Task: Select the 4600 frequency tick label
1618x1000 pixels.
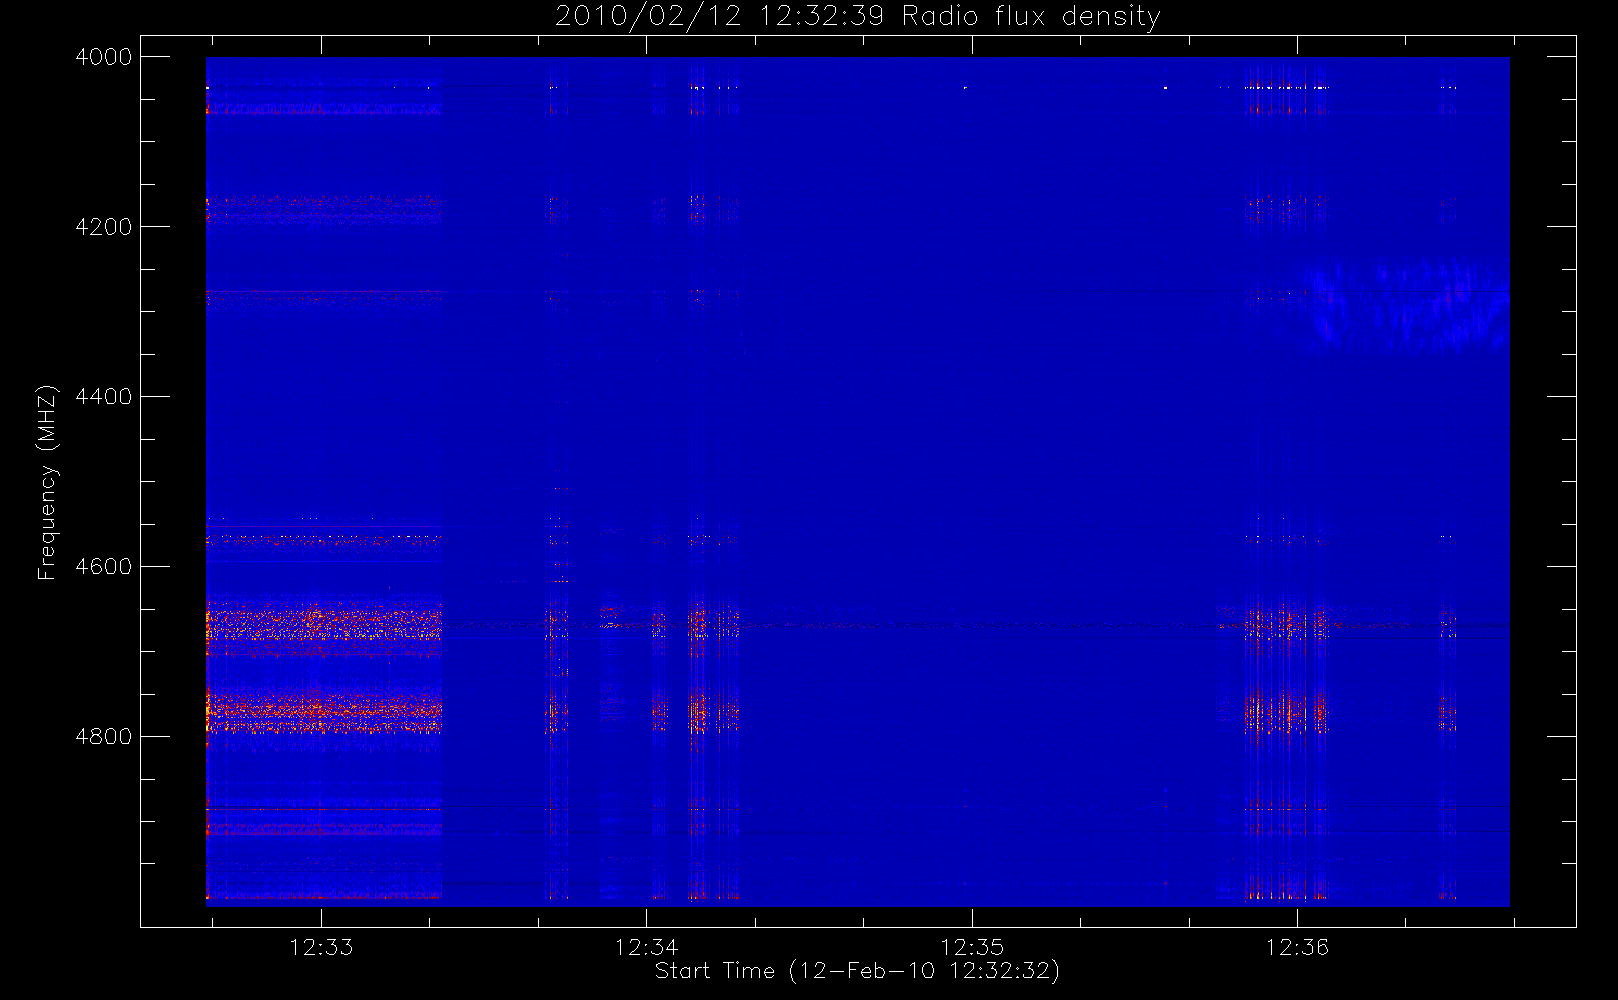Action: (104, 567)
